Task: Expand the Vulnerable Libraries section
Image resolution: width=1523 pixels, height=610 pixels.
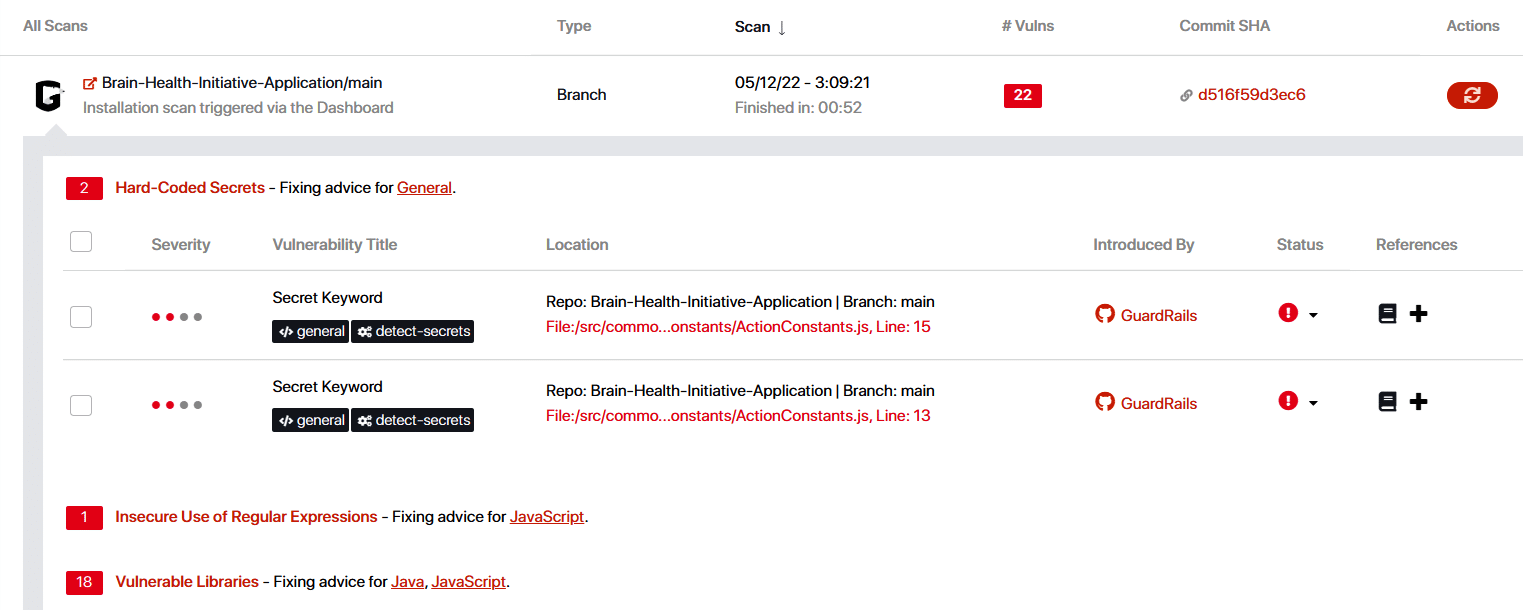Action: coord(187,581)
